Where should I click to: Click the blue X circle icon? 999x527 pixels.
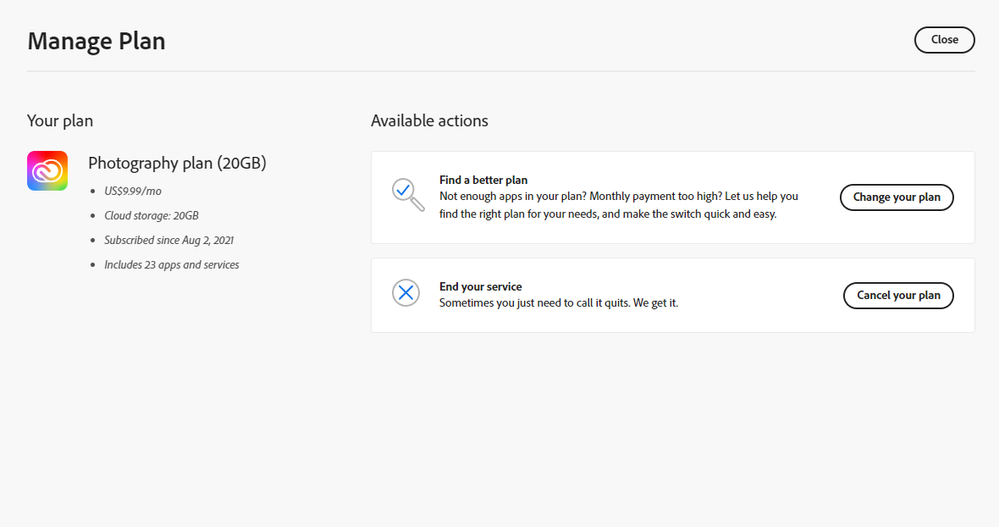(406, 293)
